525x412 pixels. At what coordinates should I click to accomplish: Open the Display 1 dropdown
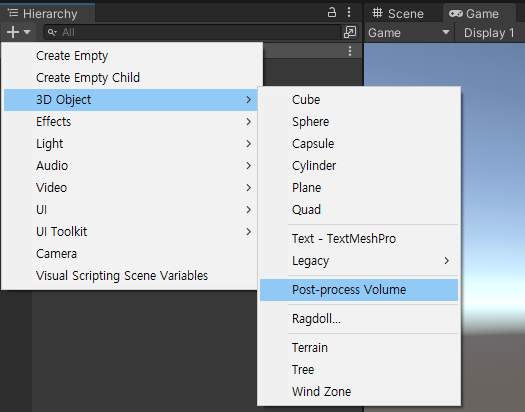tap(489, 33)
